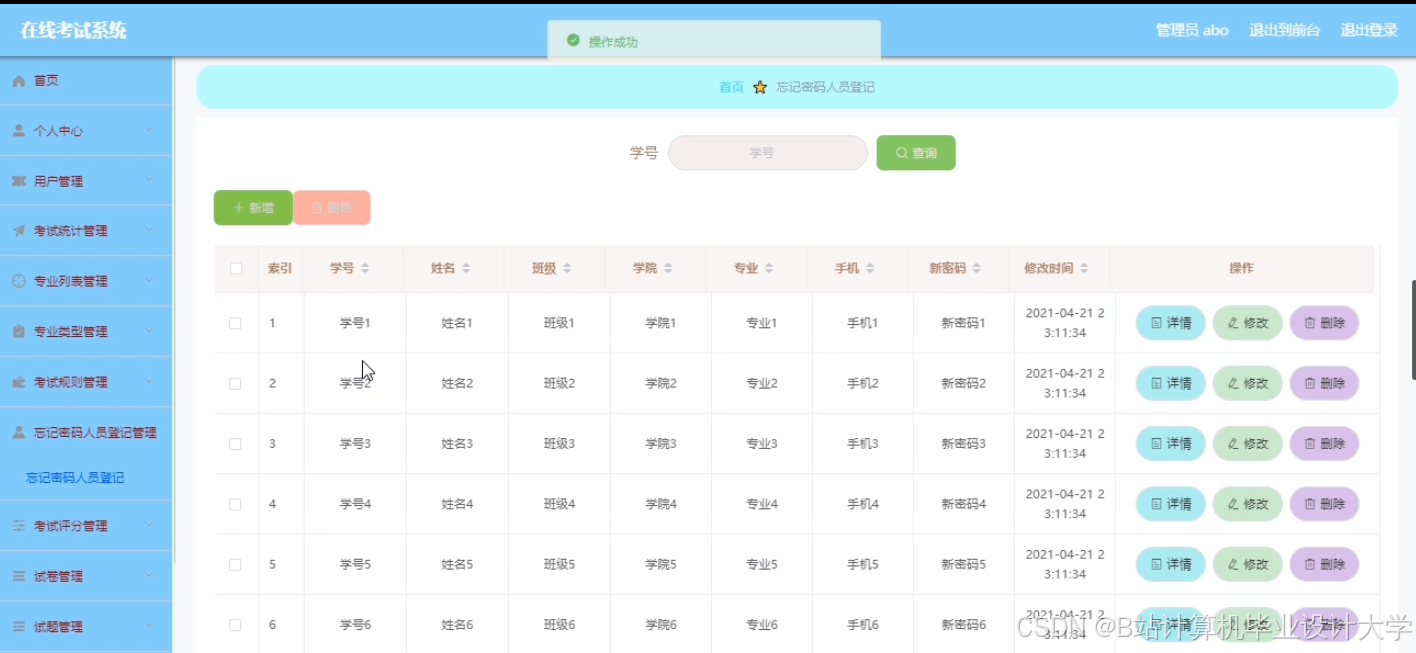Viewport: 1416px width, 653px height.
Task: Click 退出到前台 in the top bar
Action: [x=1284, y=30]
